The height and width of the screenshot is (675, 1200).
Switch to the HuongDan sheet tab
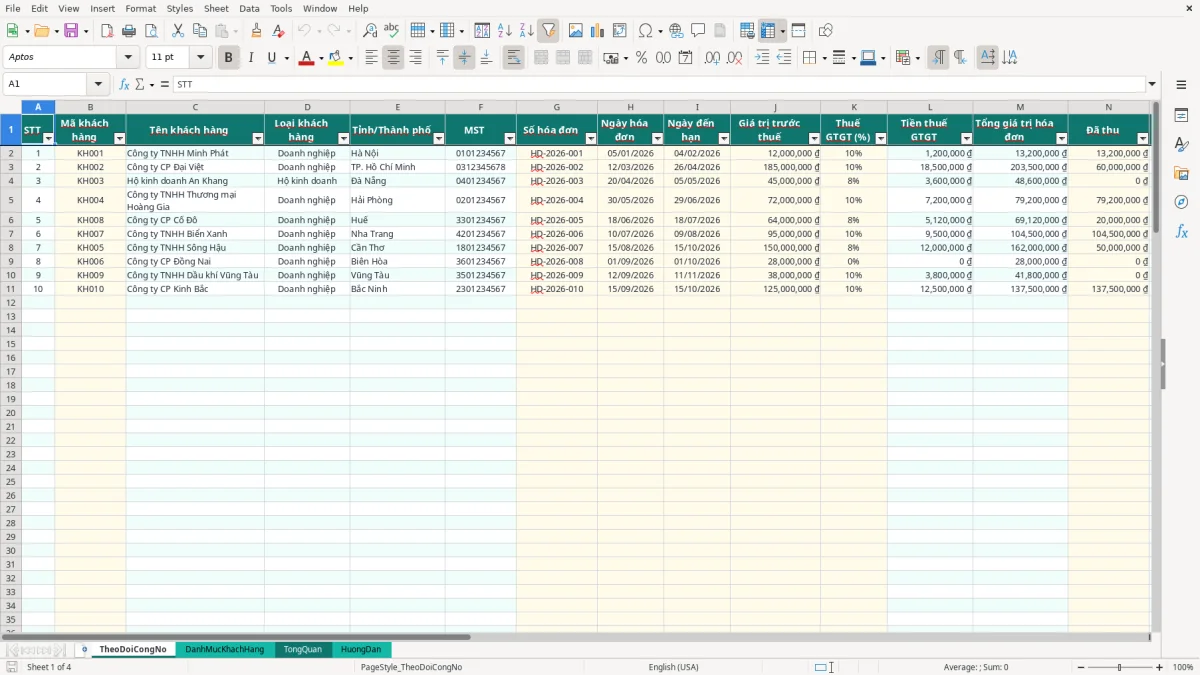tap(361, 650)
